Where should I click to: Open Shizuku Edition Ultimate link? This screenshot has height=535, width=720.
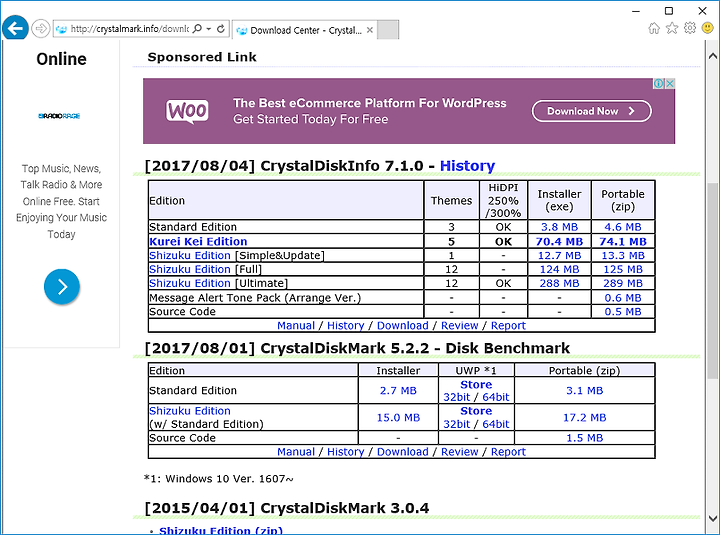click(190, 283)
